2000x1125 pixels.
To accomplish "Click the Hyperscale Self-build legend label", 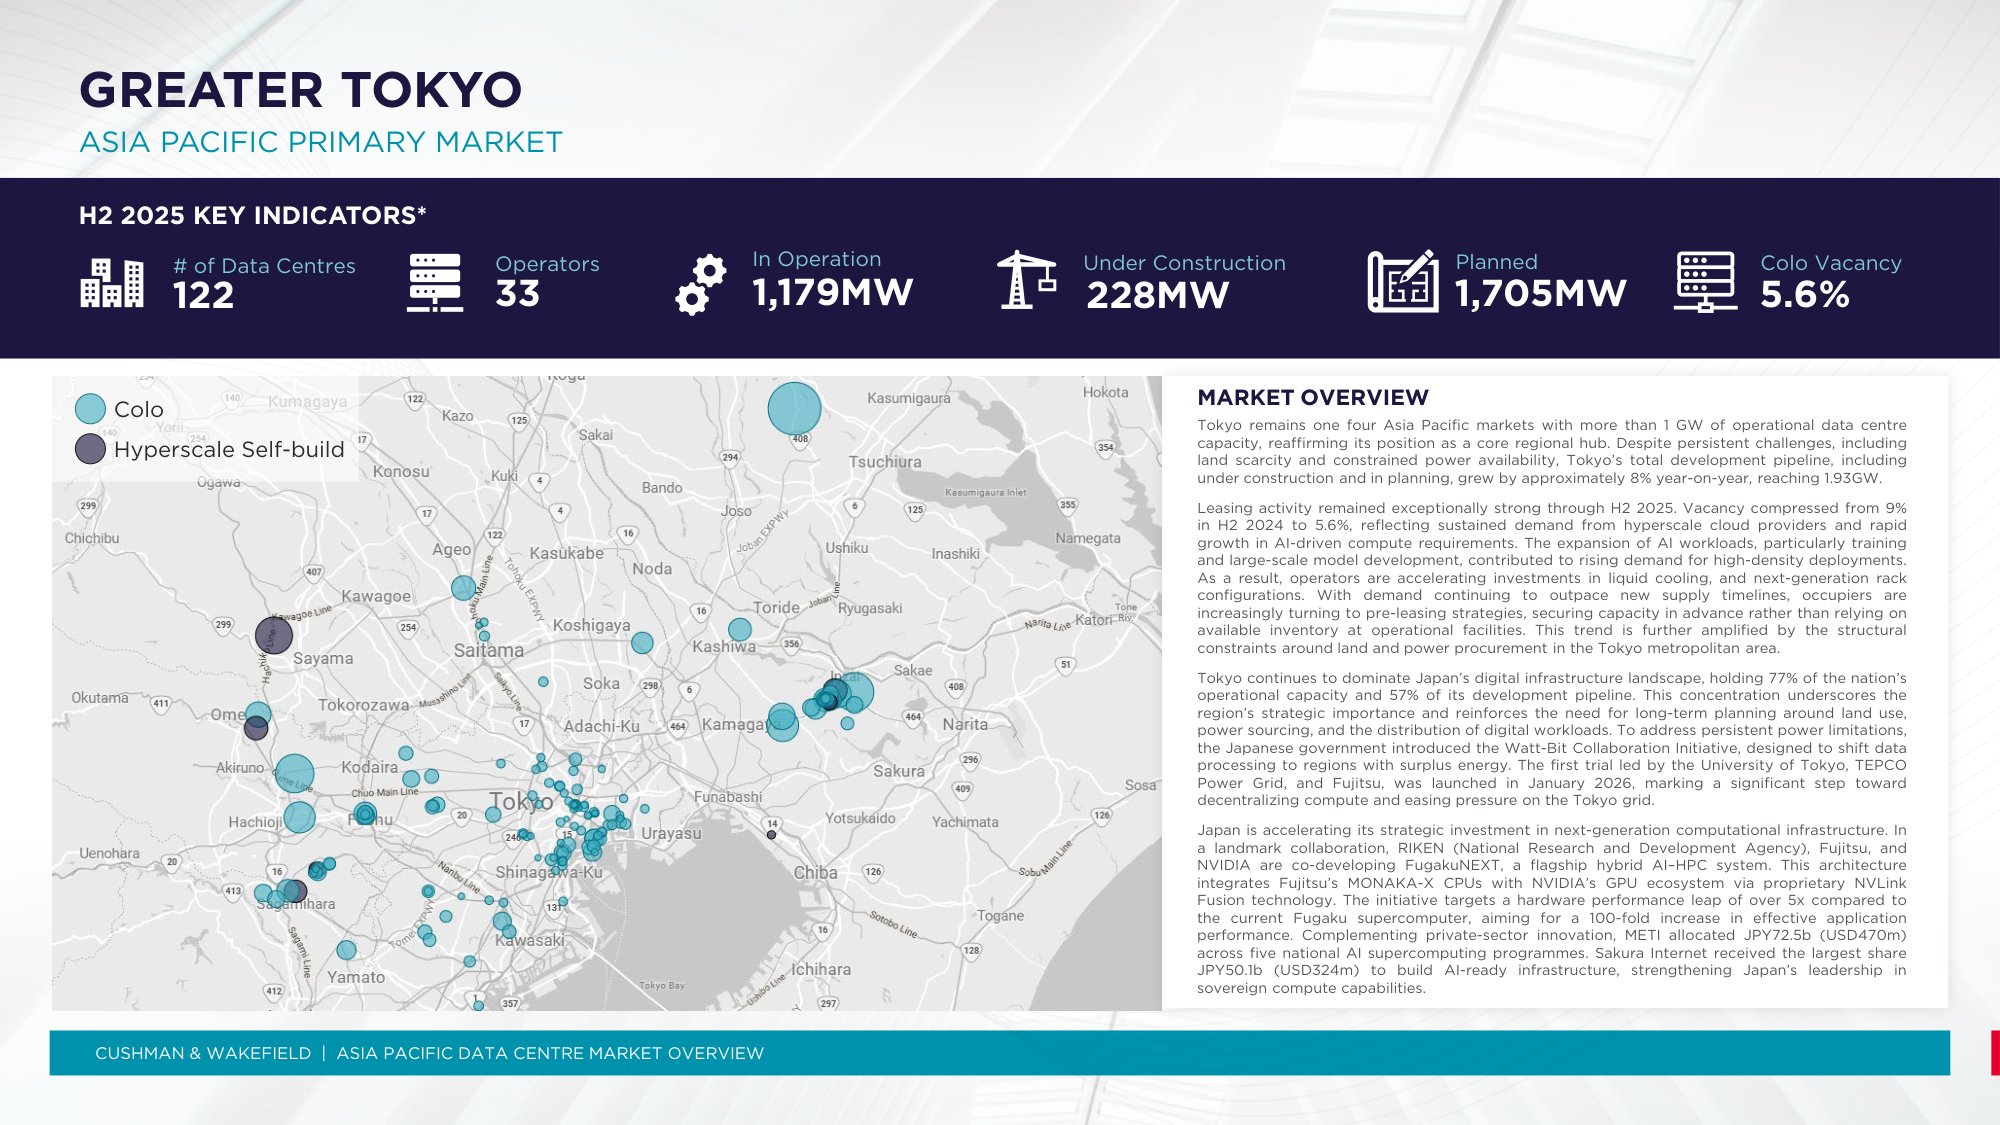I will click(229, 450).
